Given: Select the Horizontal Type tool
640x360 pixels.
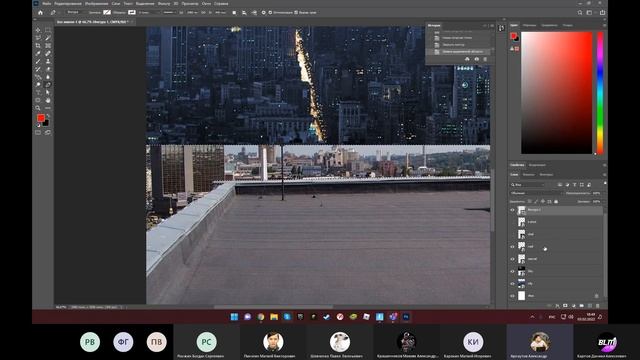Looking at the screenshot, I should point(38,93).
